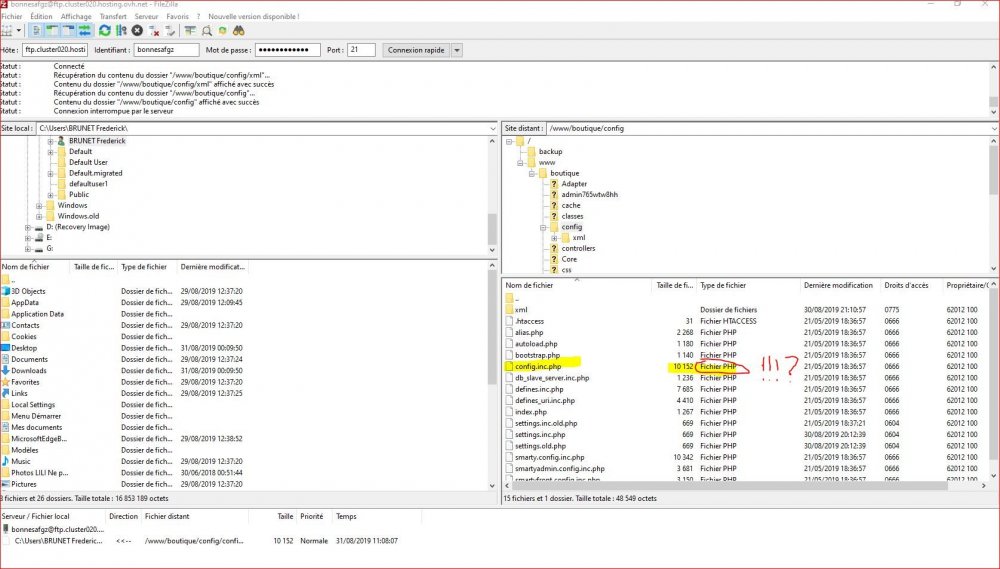Viewport: 1000px width, 569px height.
Task: Open the Quickconnect history dropdown arrow
Action: click(457, 50)
